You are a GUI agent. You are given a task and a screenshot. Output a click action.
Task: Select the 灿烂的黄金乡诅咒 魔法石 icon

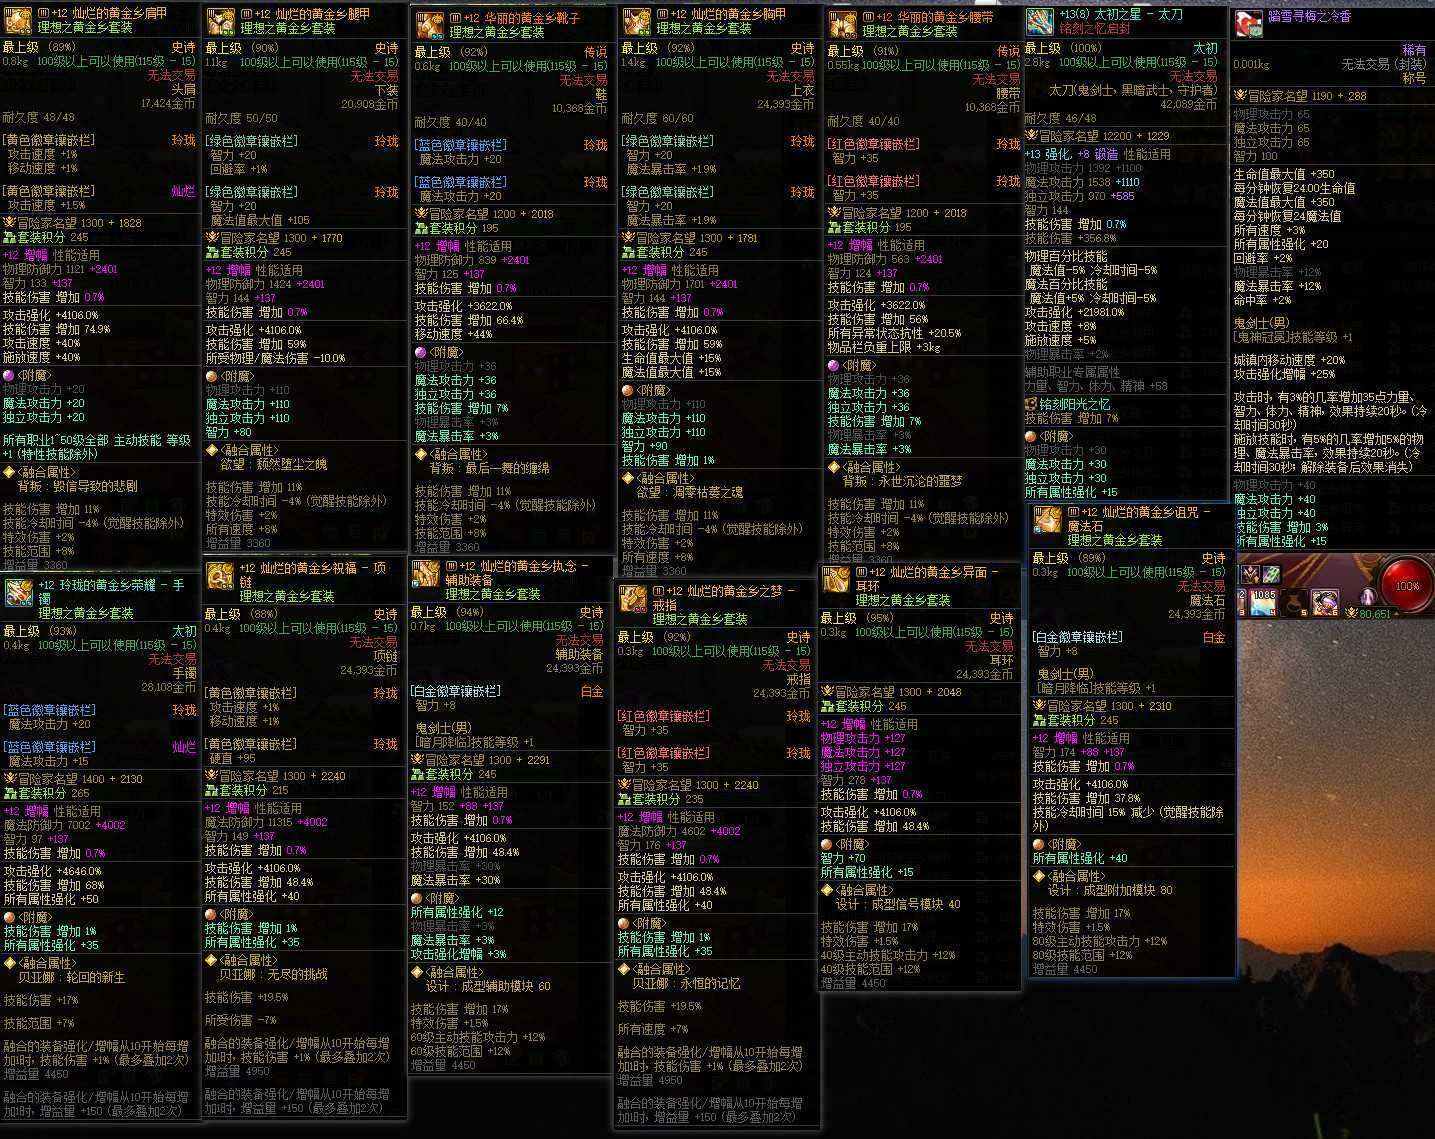tap(1047, 520)
